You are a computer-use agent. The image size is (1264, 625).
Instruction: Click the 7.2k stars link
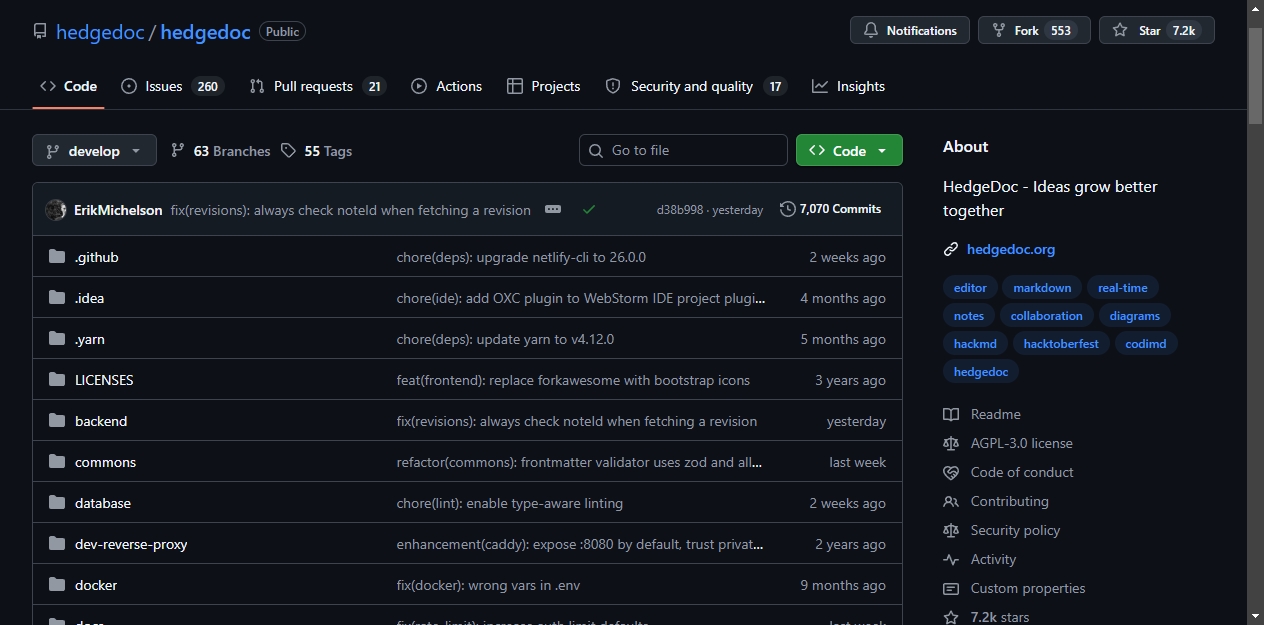point(1000,617)
